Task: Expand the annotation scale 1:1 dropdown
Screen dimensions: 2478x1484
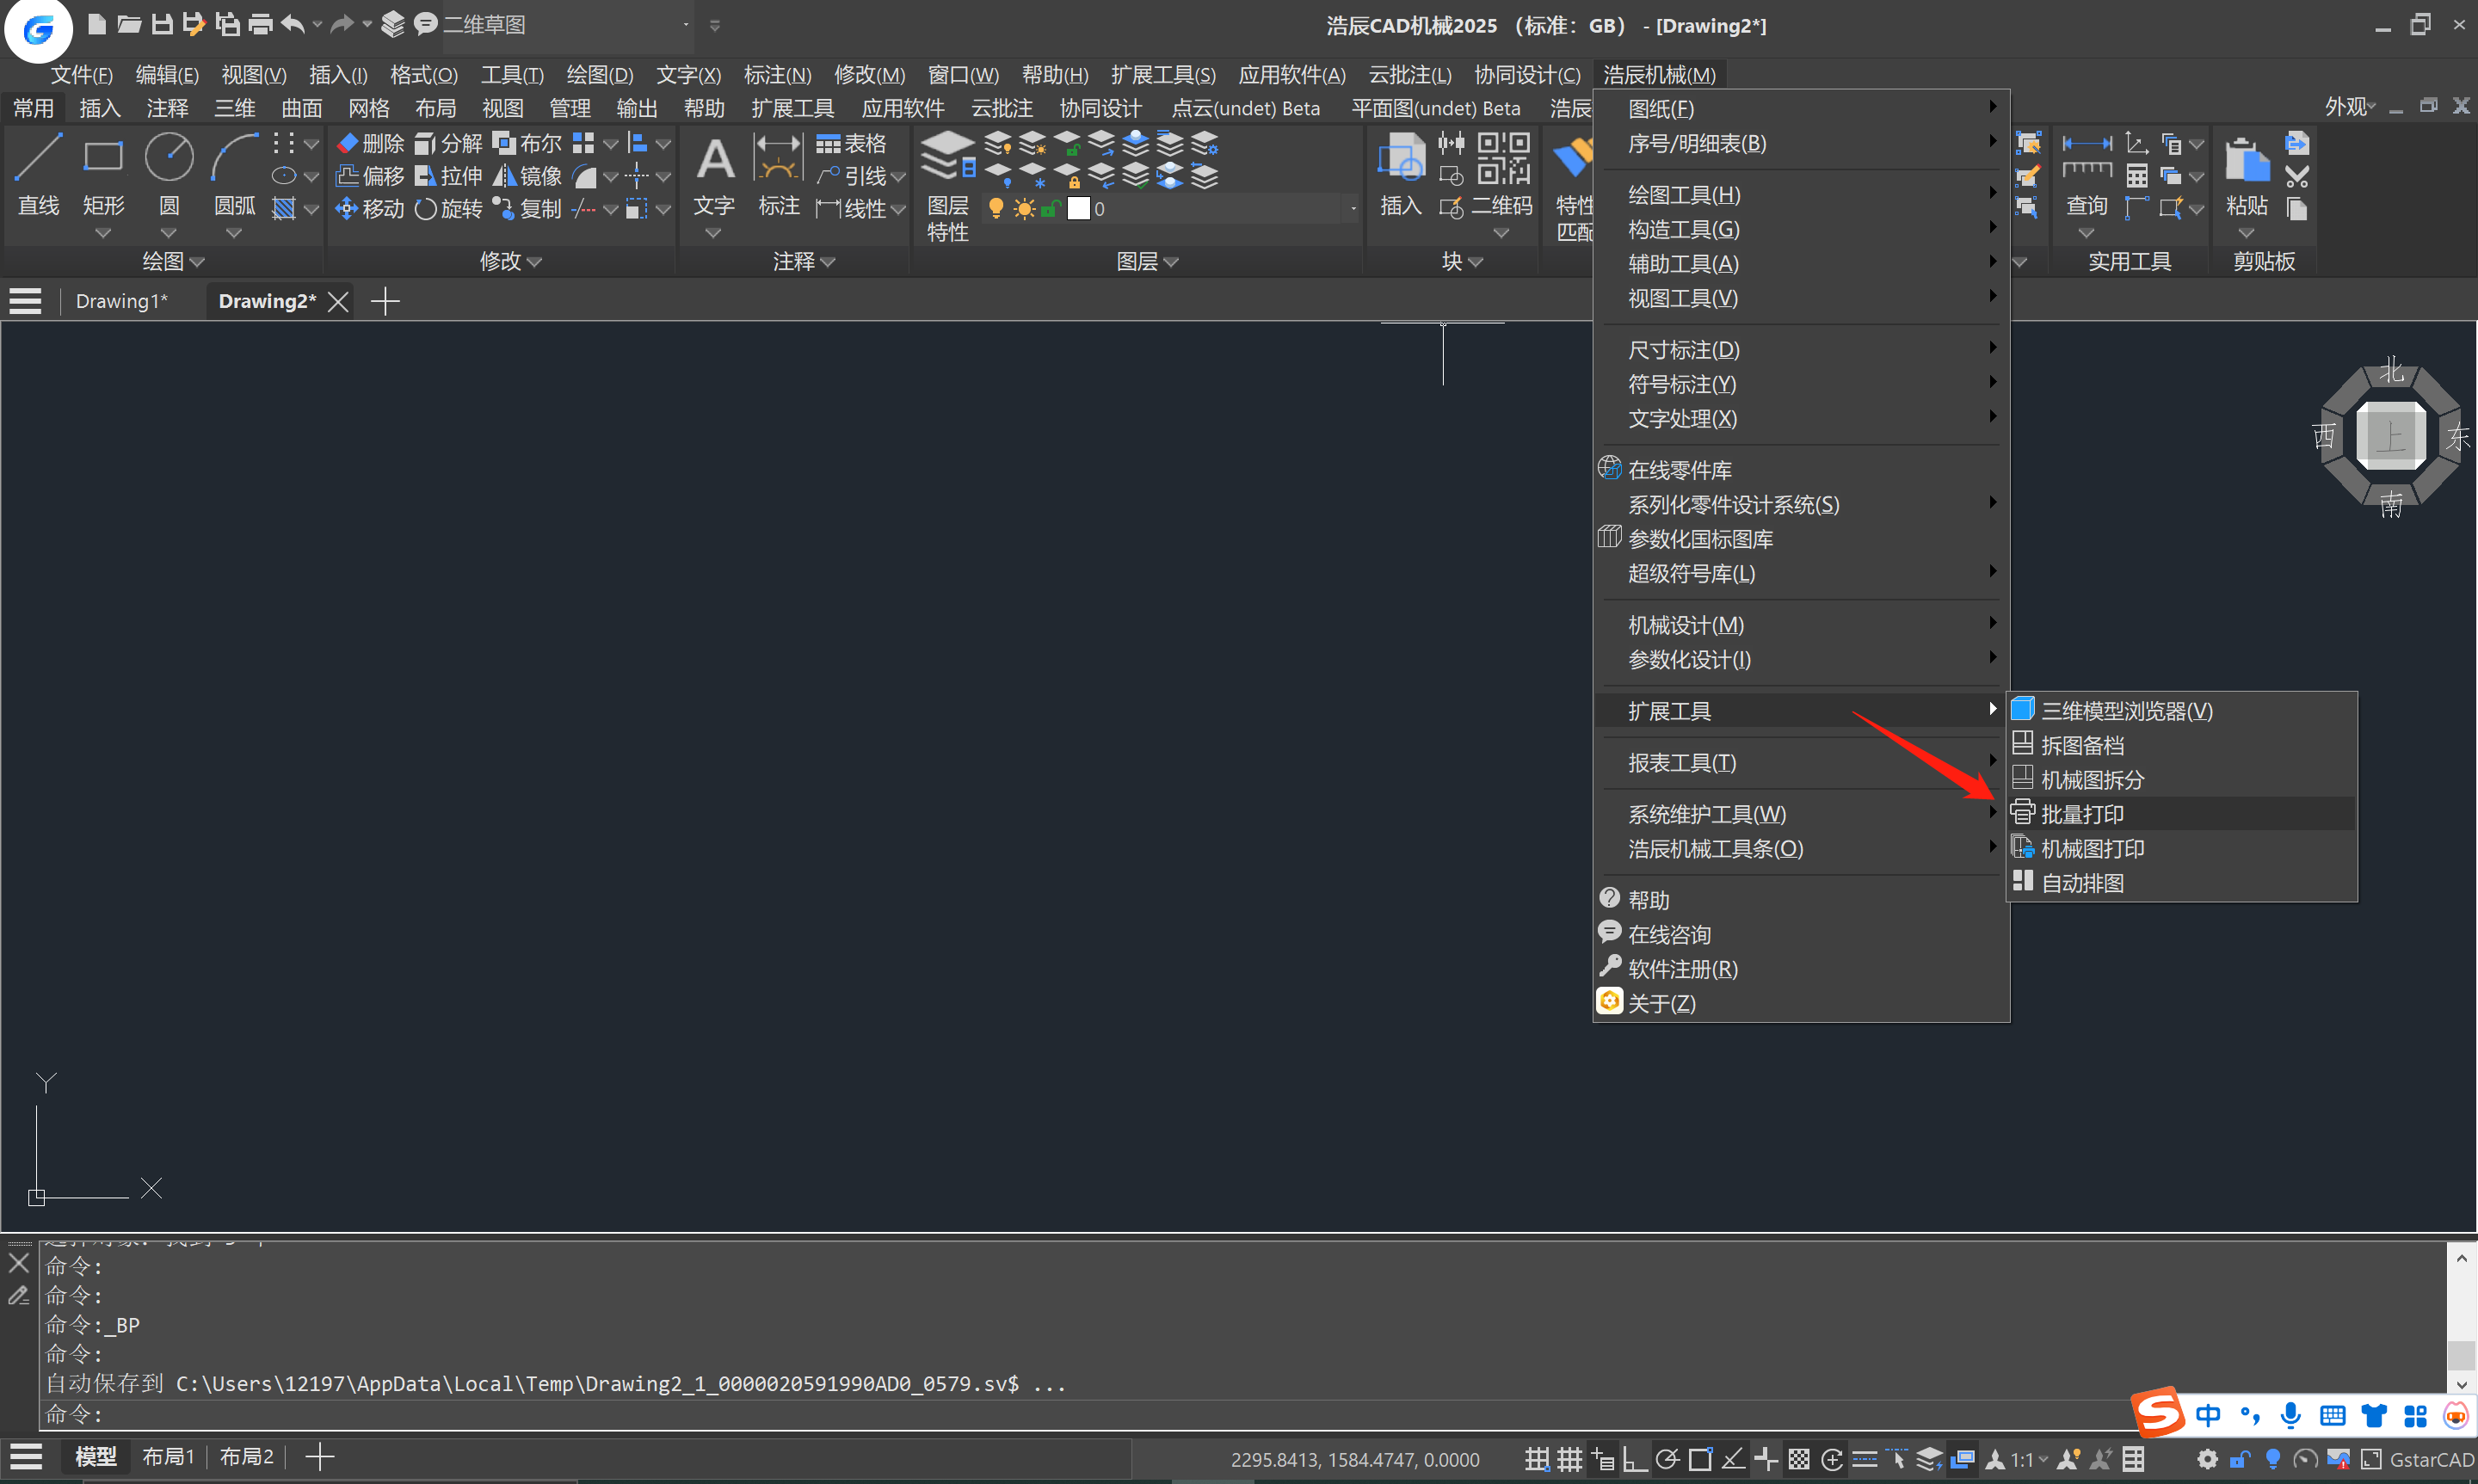Action: point(2043,1460)
